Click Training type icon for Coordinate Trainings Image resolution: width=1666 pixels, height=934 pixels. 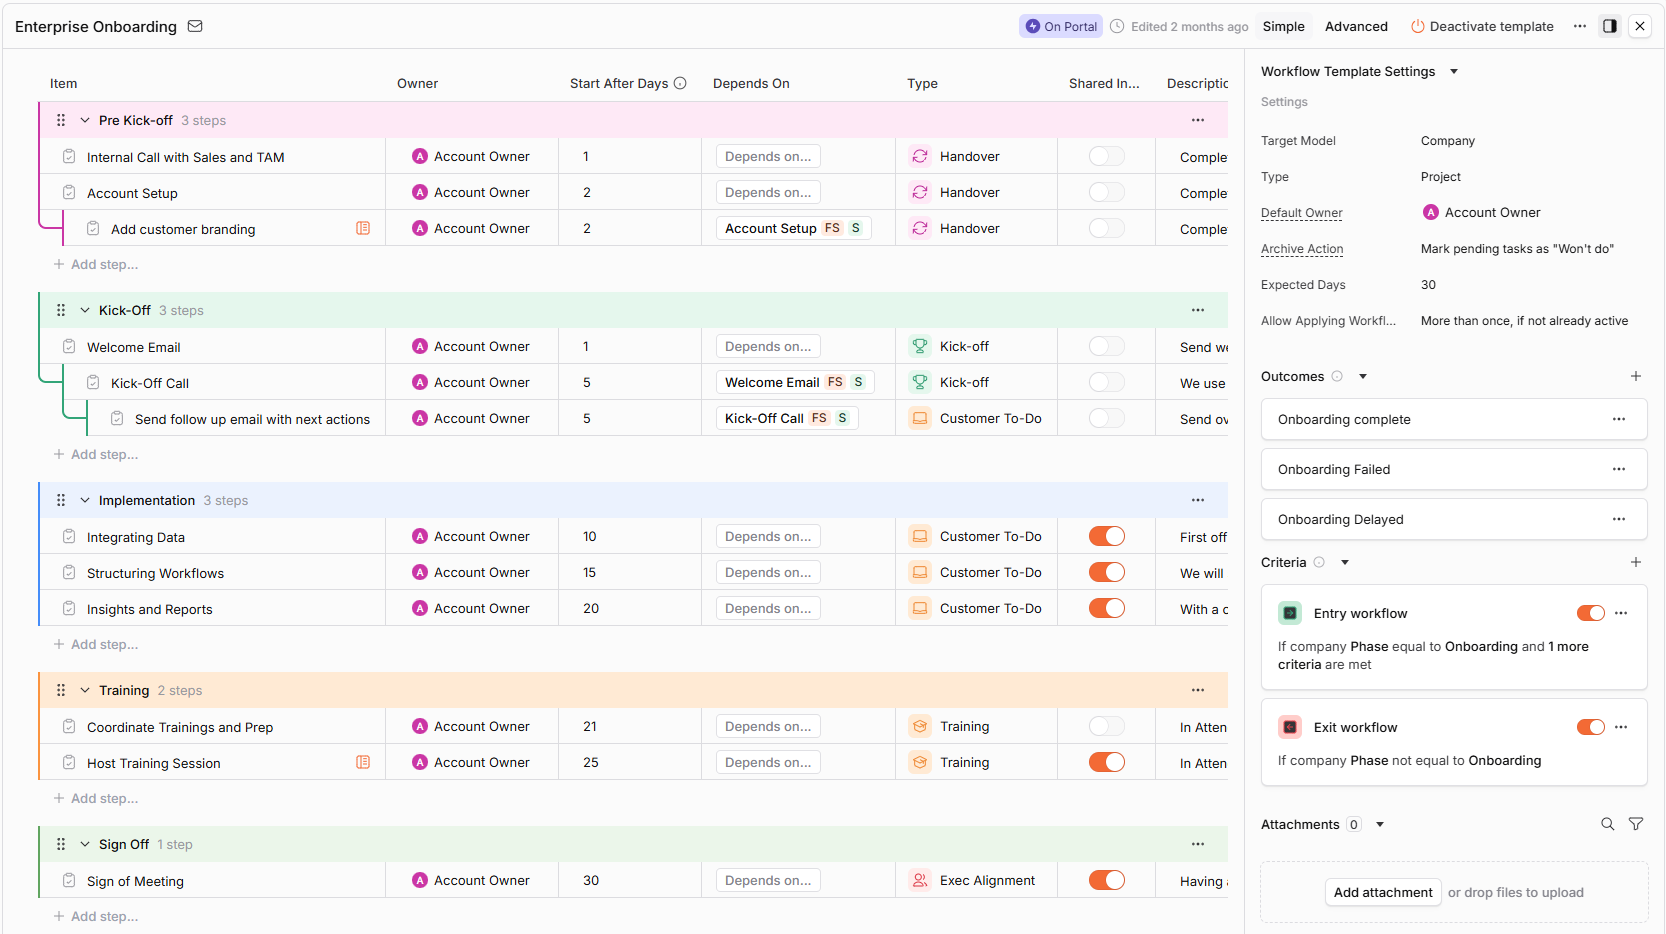click(x=920, y=726)
